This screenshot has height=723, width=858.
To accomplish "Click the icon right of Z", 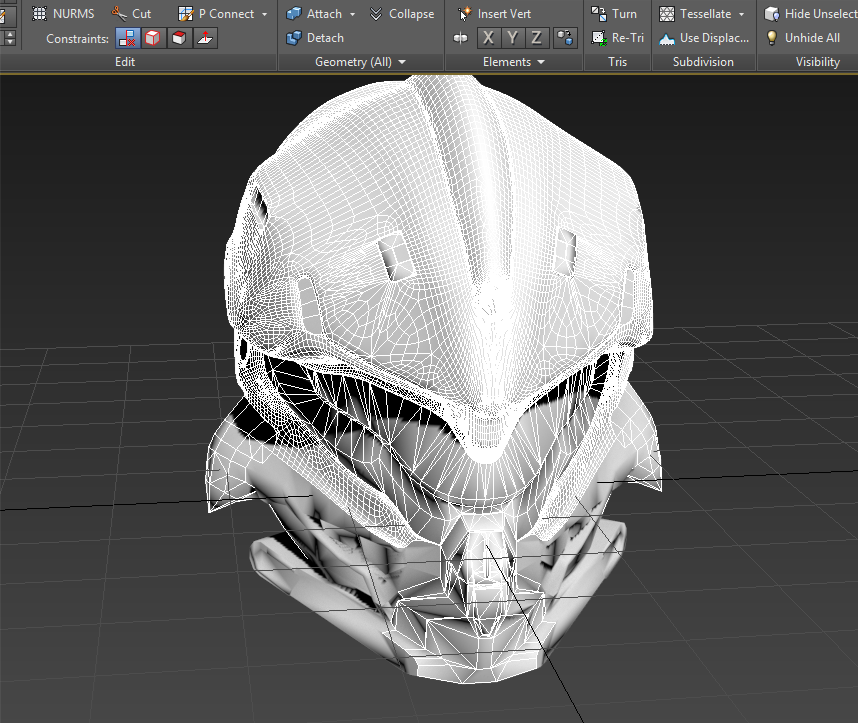I will [565, 38].
